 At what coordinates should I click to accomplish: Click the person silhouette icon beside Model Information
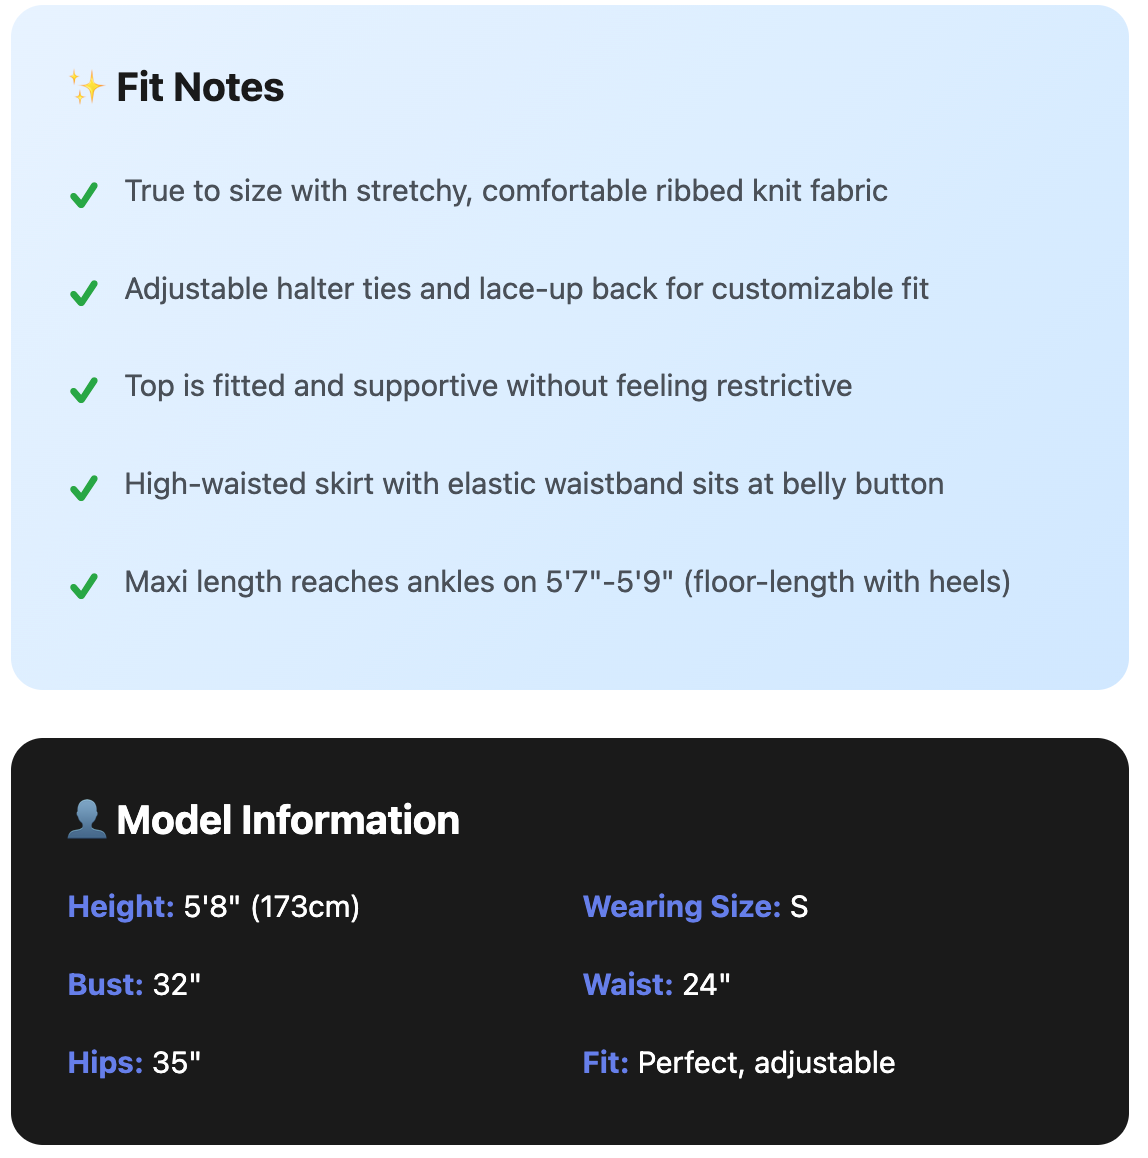[x=87, y=820]
